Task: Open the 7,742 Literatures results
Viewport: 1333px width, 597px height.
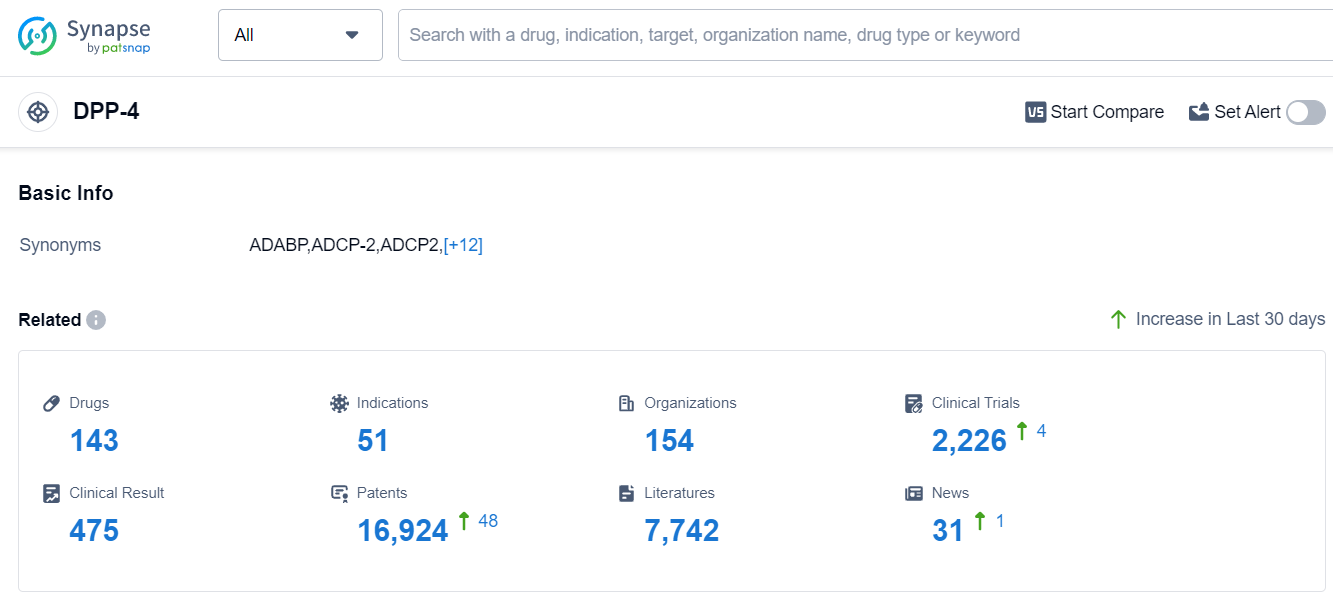Action: [682, 530]
